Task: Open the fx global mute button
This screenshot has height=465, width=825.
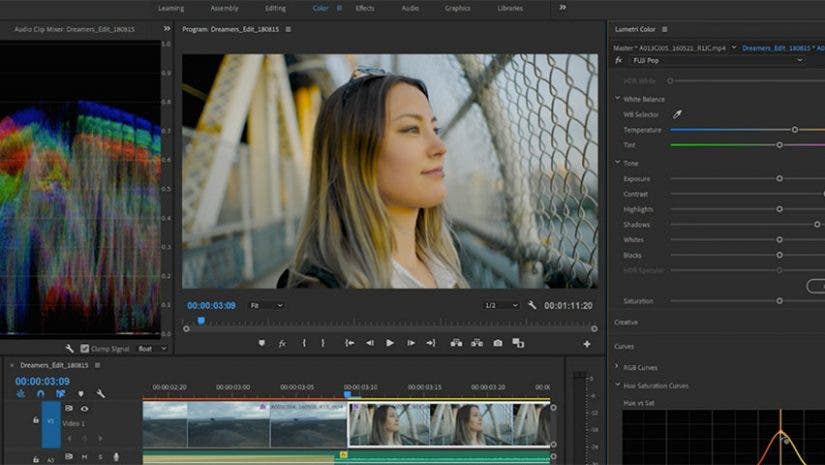Action: point(283,343)
